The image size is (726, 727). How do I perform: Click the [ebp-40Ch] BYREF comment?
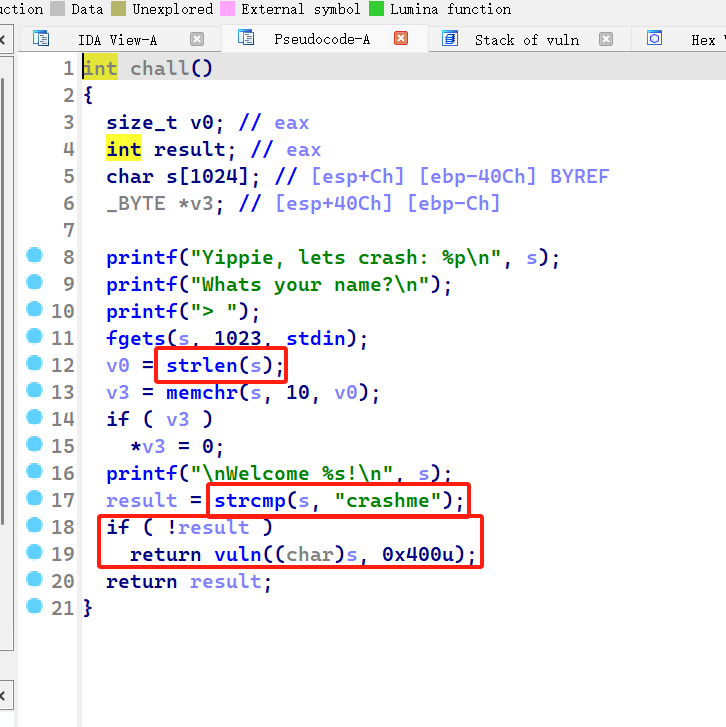(x=514, y=176)
